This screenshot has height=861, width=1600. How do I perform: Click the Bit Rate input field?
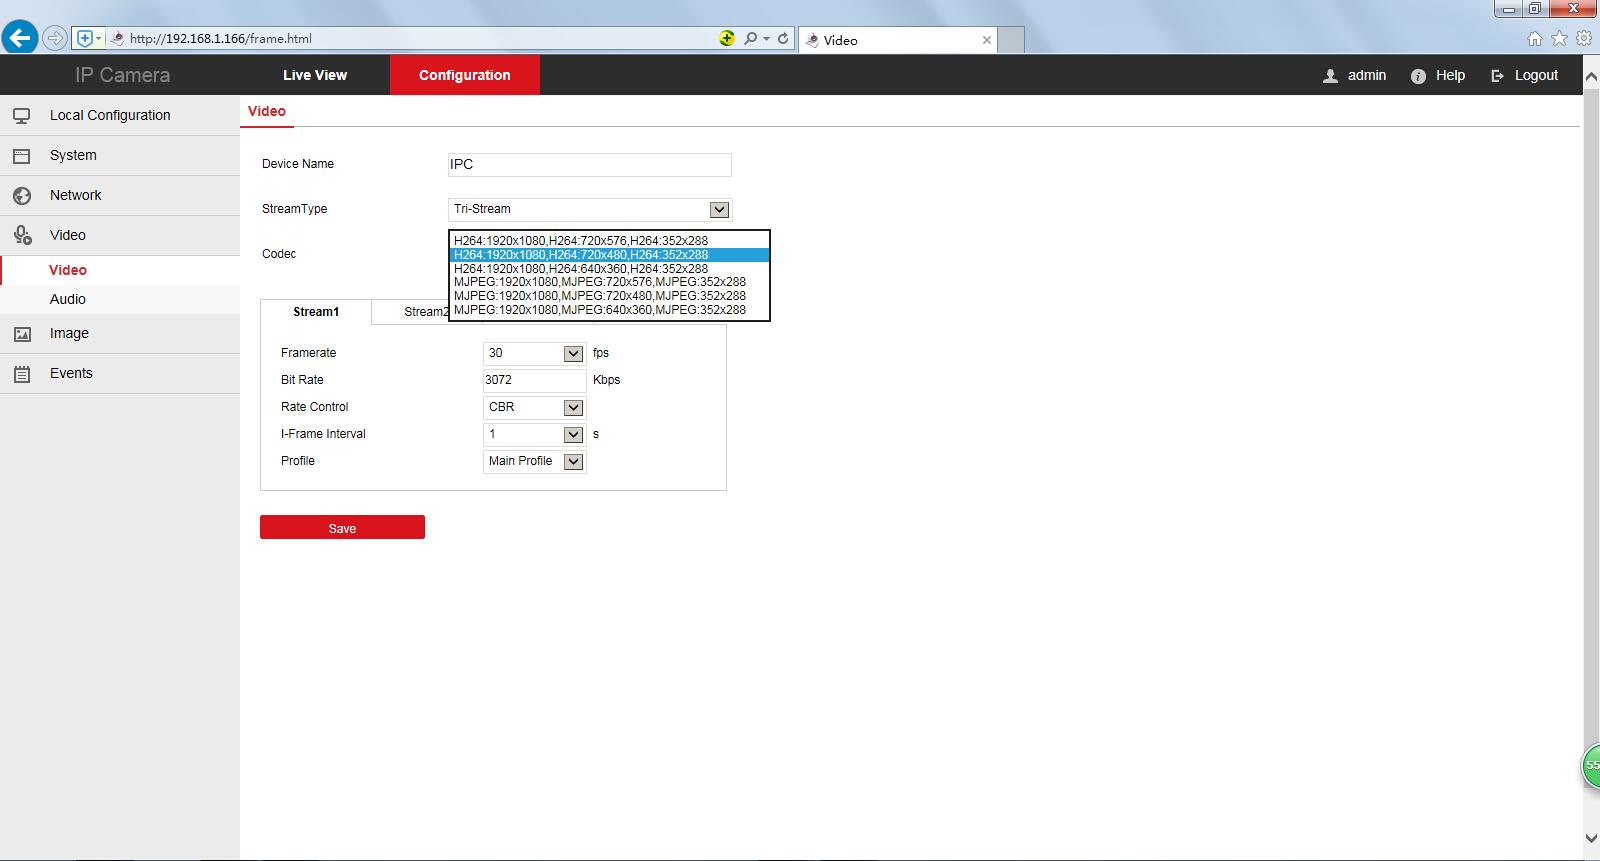click(x=534, y=380)
